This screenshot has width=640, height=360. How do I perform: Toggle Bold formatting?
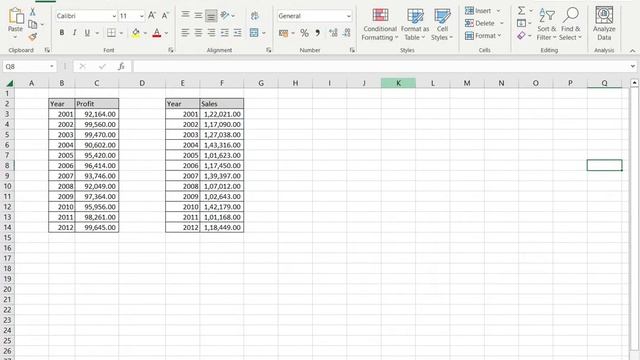tap(62, 33)
